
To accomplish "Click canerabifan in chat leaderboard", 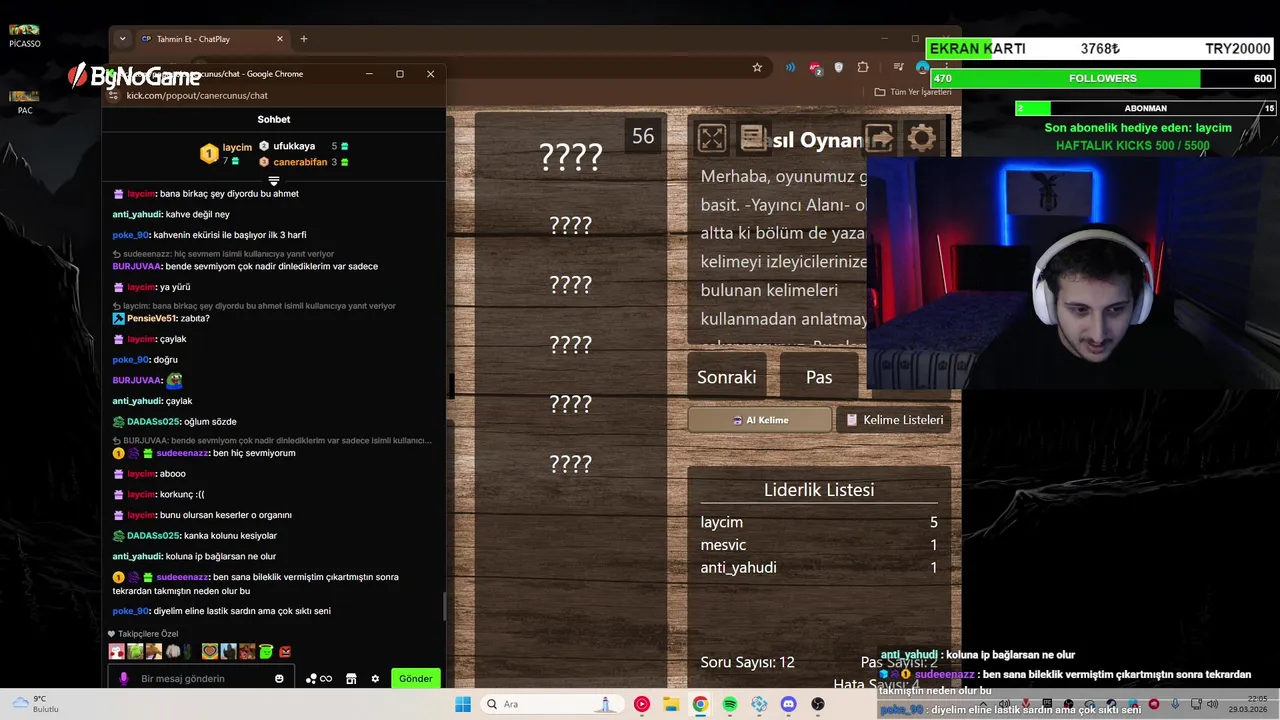I will [x=300, y=162].
